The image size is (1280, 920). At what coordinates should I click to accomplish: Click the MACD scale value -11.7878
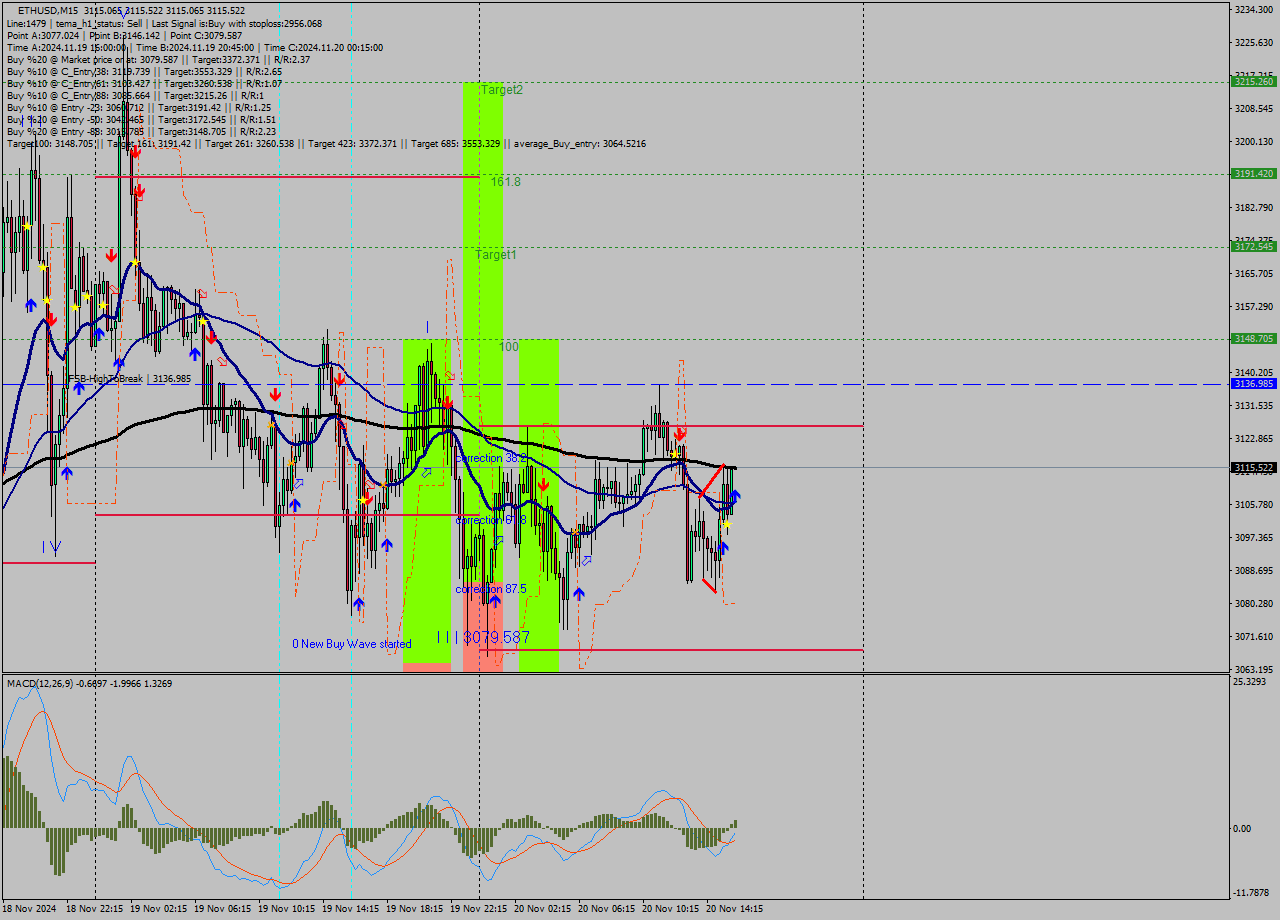[x=1251, y=892]
